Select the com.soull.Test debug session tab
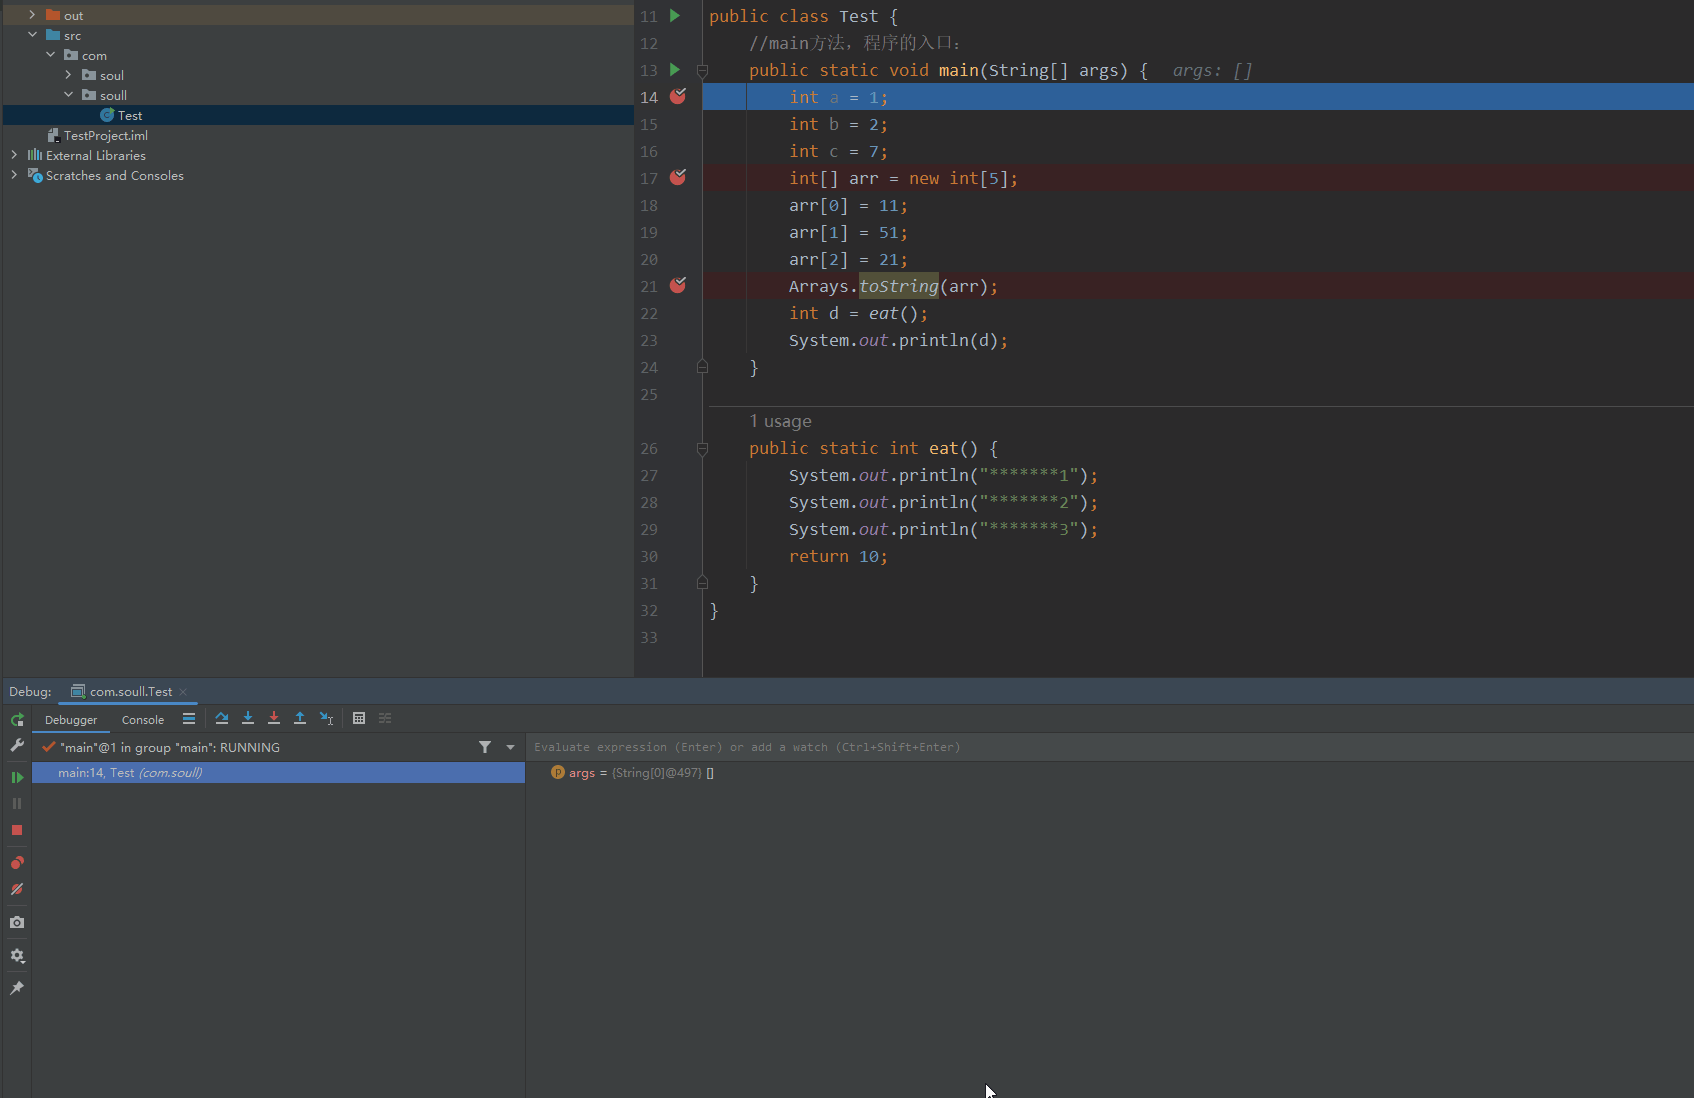1694x1098 pixels. pyautogui.click(x=130, y=692)
